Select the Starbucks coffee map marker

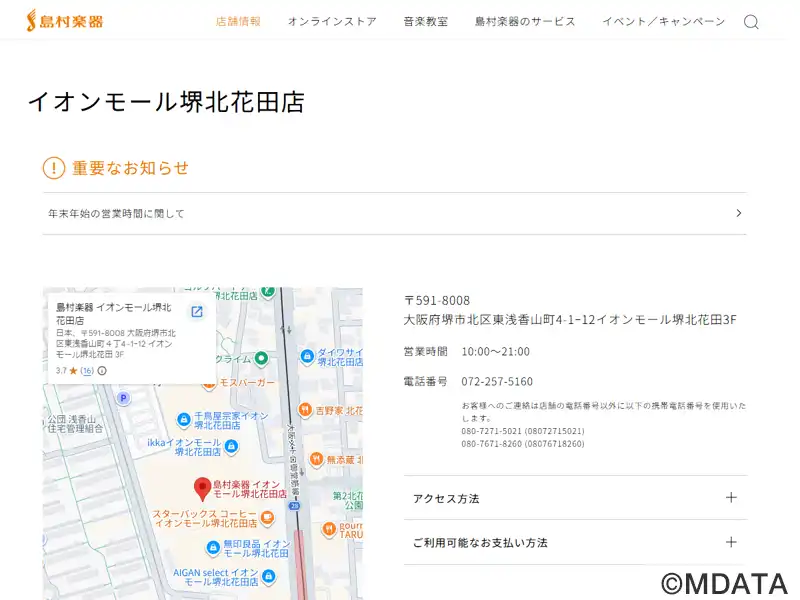pyautogui.click(x=267, y=517)
